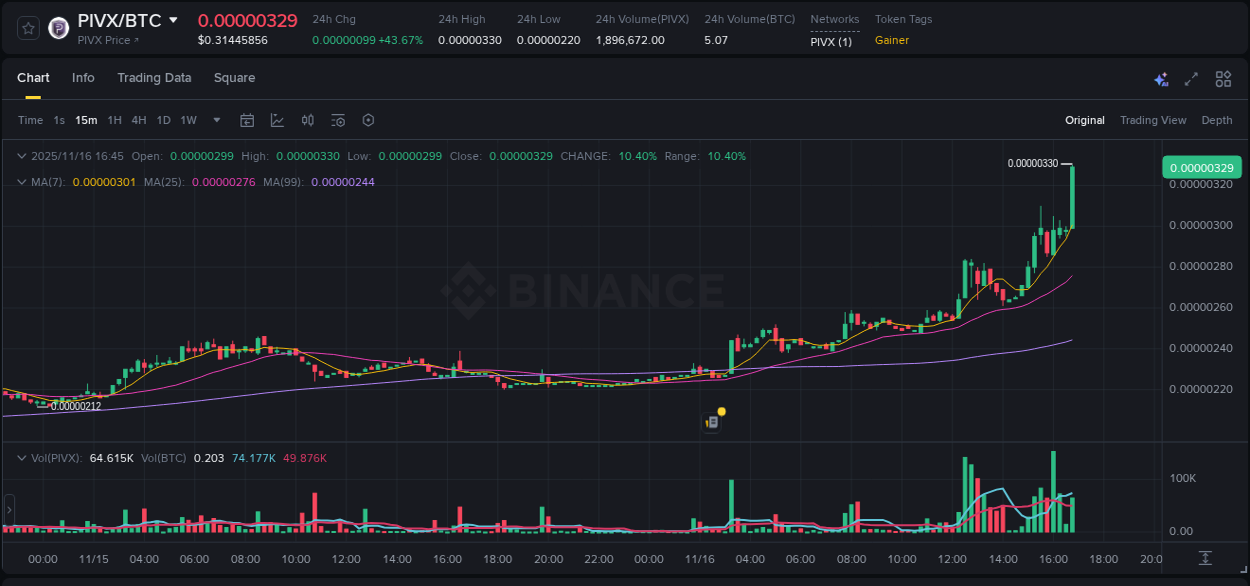
Task: Select the candlestick compare icon
Action: pyautogui.click(x=307, y=120)
